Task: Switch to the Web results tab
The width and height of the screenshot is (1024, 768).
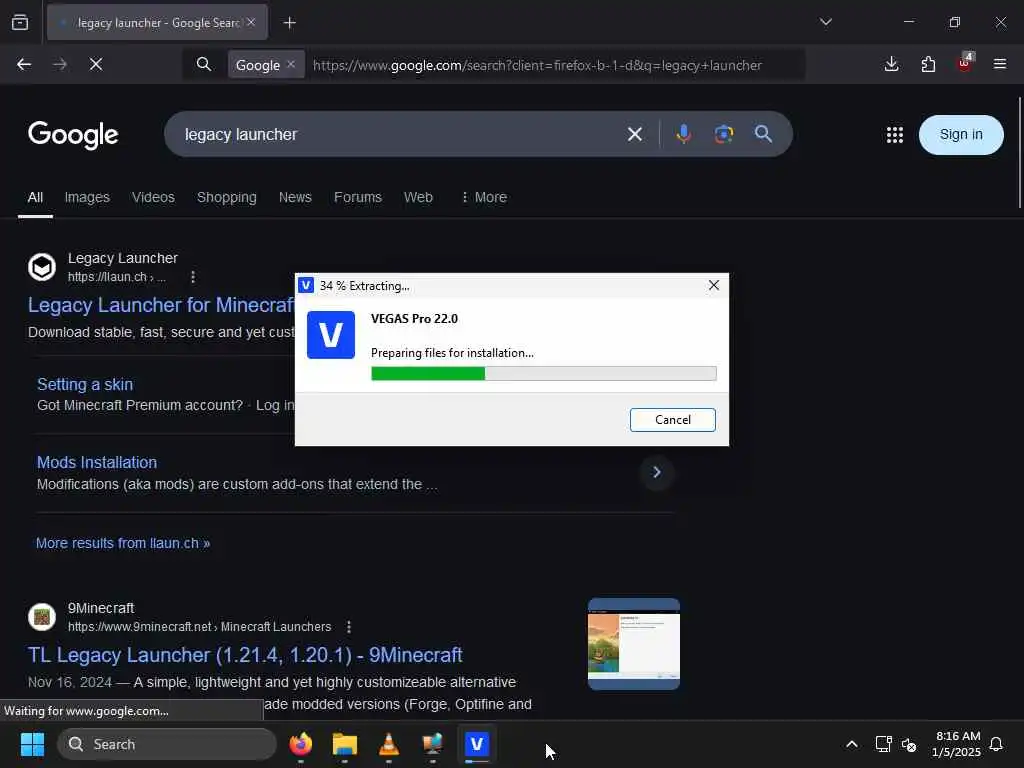Action: tap(418, 197)
